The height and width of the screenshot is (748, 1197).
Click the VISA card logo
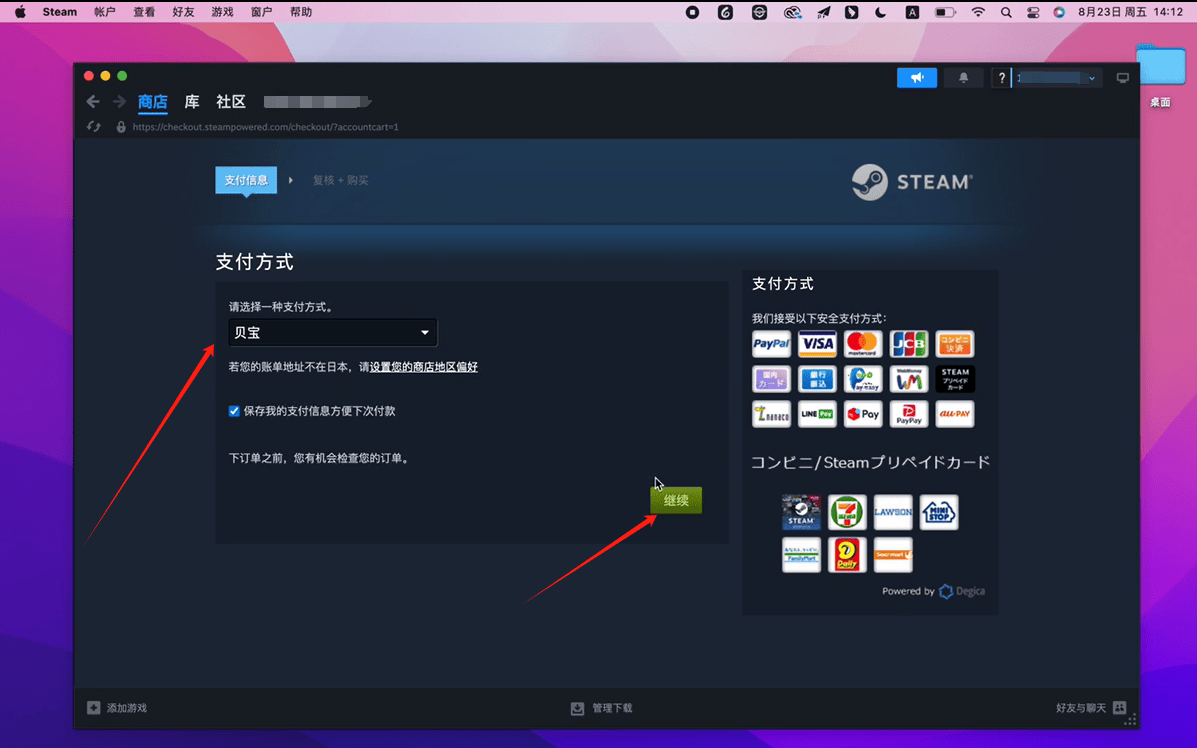click(x=817, y=344)
